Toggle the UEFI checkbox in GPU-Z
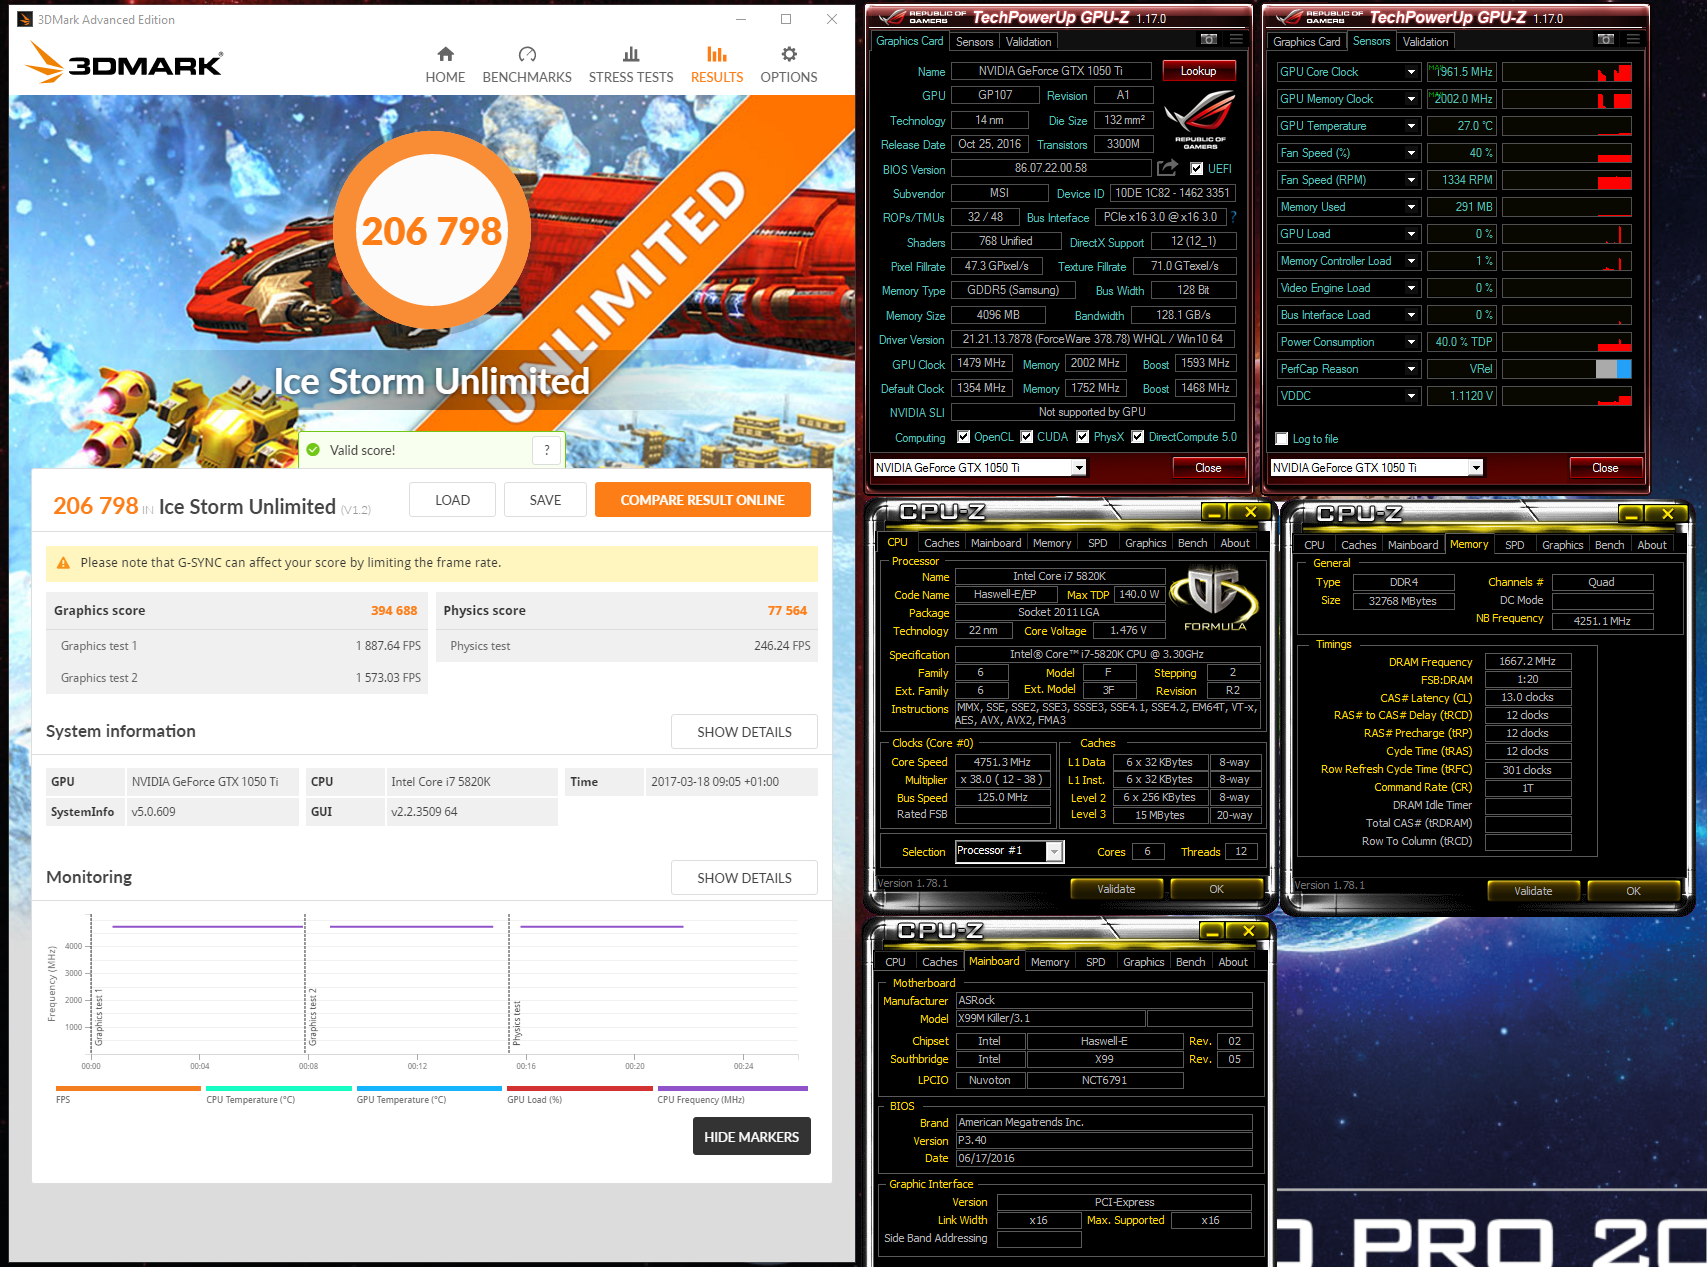This screenshot has width=1707, height=1267. coord(1196,169)
